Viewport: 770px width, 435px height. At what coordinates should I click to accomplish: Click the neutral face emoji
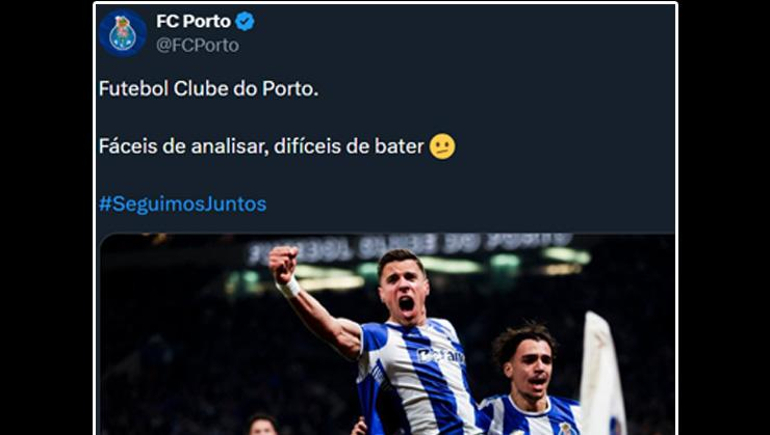click(442, 147)
